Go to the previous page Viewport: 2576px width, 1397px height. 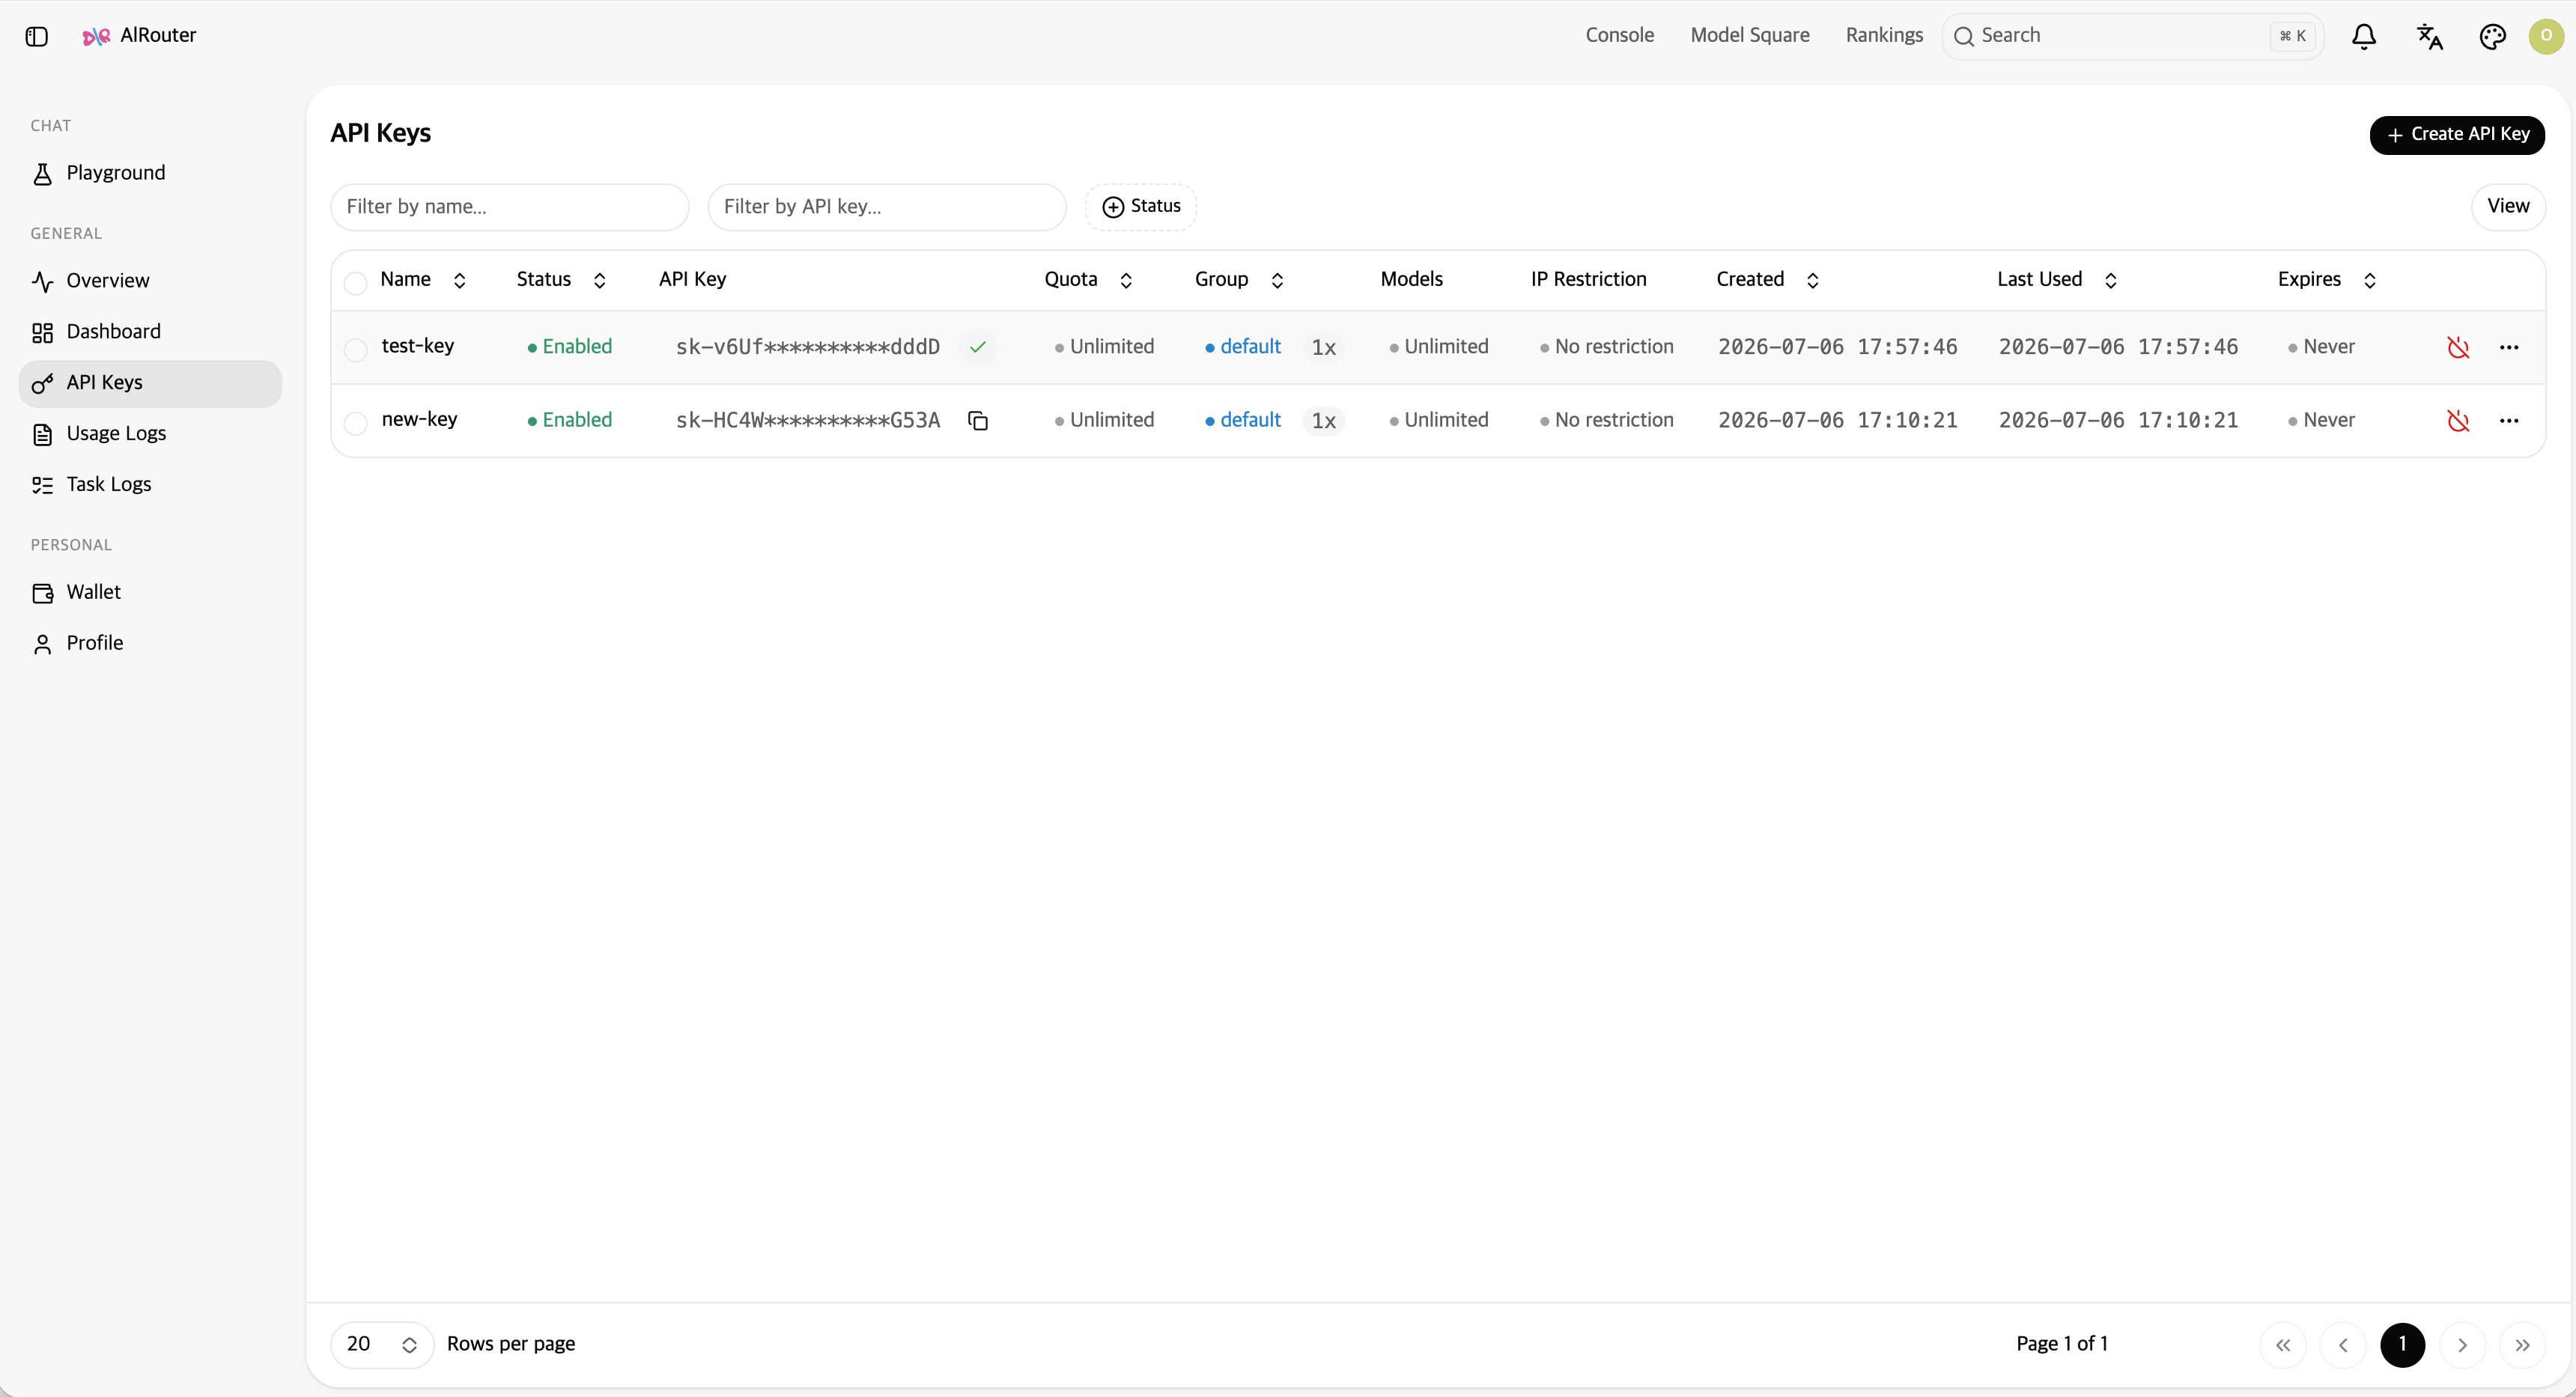[2343, 1345]
